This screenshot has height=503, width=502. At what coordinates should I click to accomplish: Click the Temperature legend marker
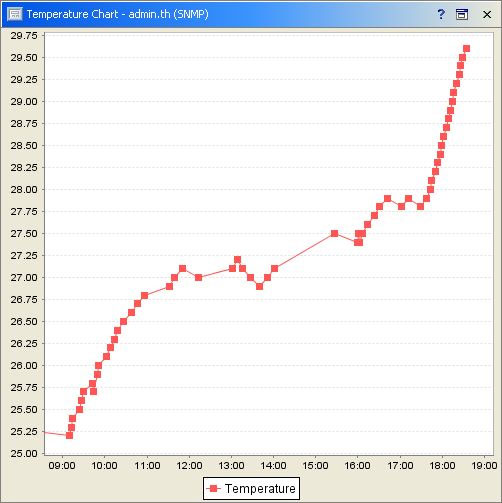[x=214, y=489]
